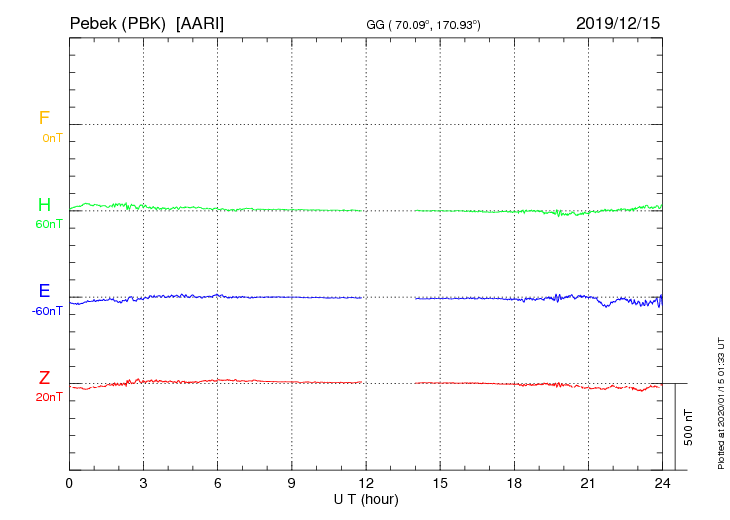This screenshot has height=520, width=730.
Task: Click the blue E component label
Action: (44, 291)
